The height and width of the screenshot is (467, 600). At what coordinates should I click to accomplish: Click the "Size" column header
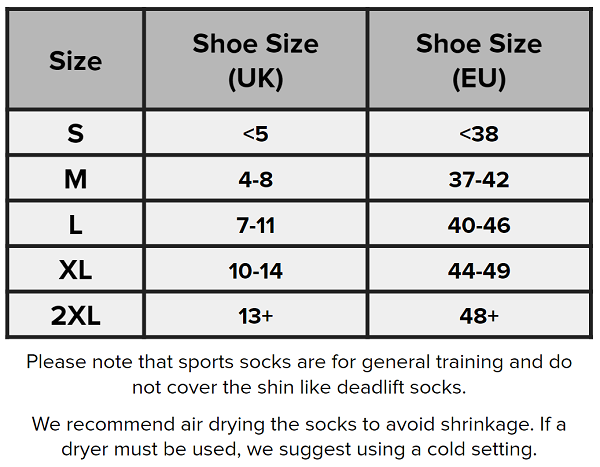coord(76,60)
